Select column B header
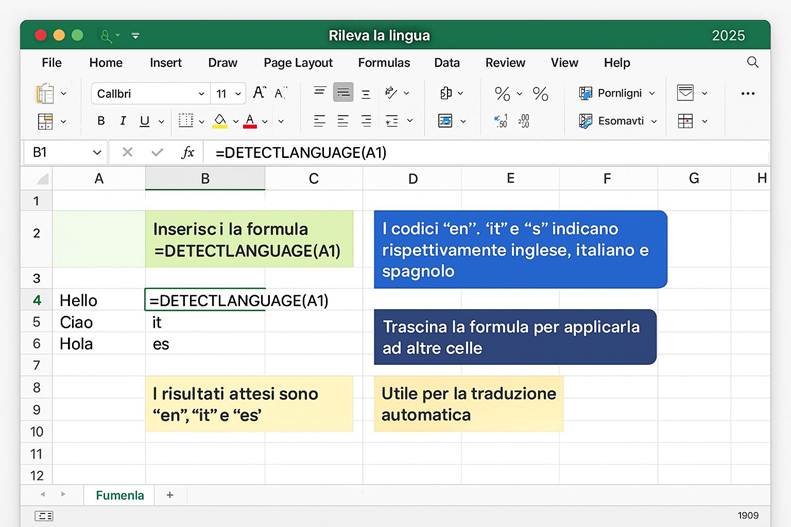 coord(205,179)
